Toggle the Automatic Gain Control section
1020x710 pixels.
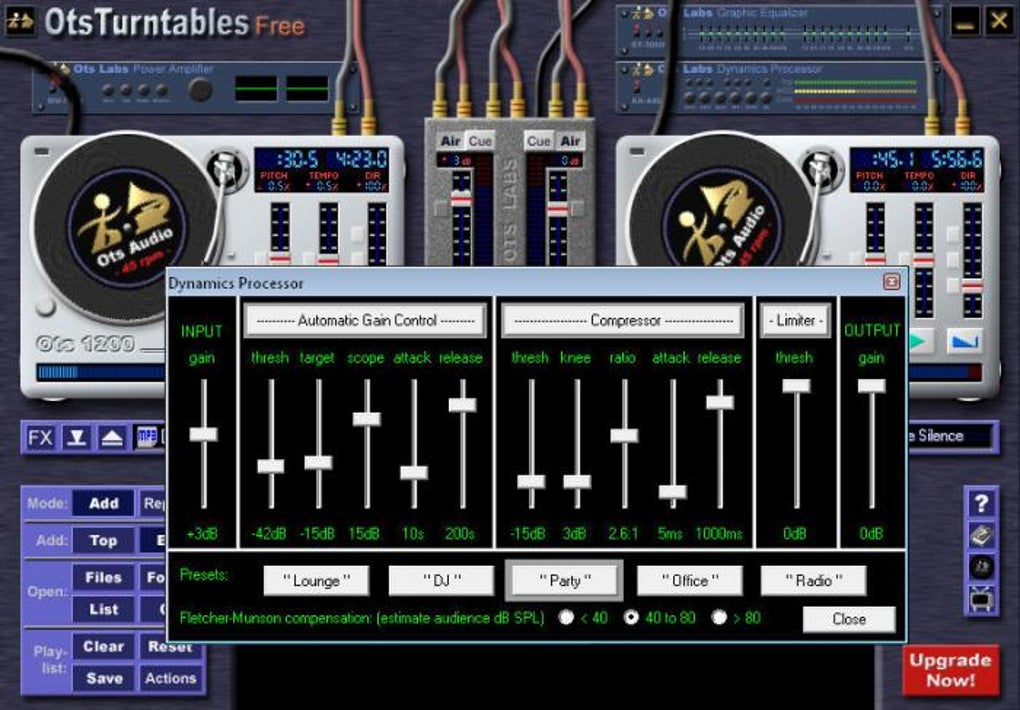coord(366,321)
